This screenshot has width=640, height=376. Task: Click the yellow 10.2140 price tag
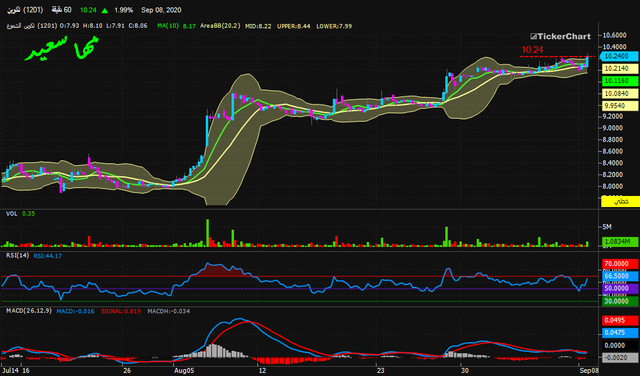coord(620,69)
